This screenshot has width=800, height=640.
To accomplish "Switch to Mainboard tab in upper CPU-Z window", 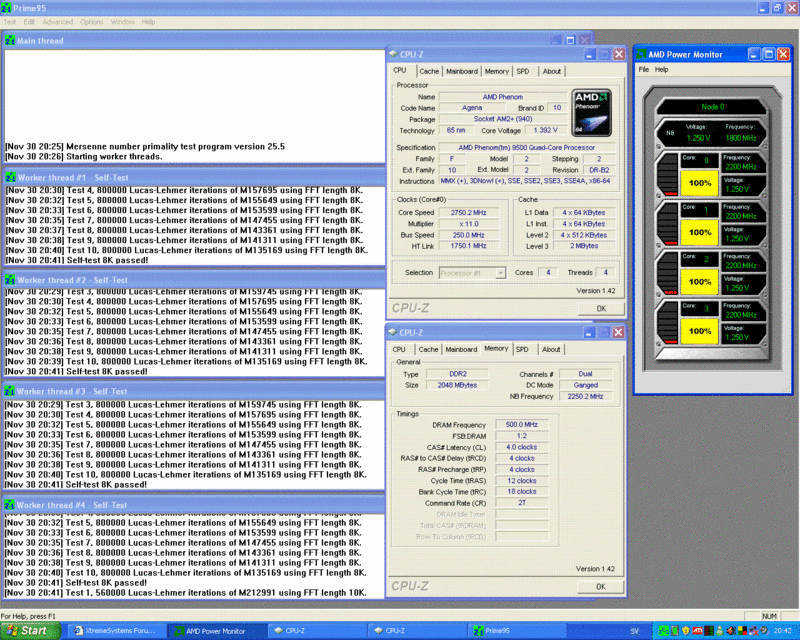I will pyautogui.click(x=462, y=71).
